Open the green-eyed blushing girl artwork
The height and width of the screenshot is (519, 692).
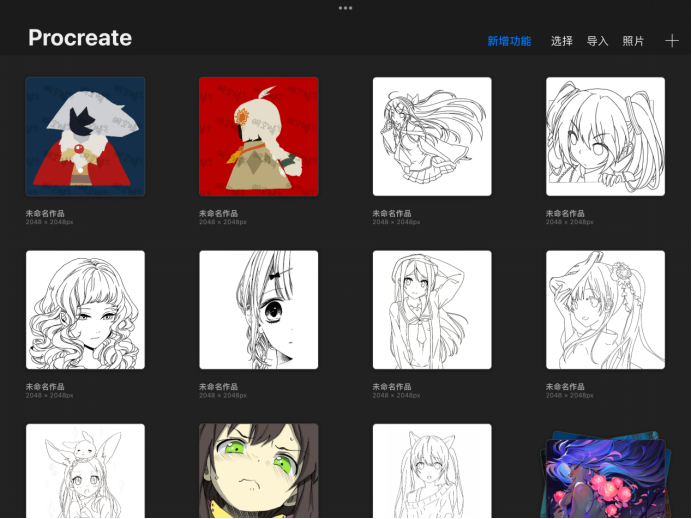[259, 471]
